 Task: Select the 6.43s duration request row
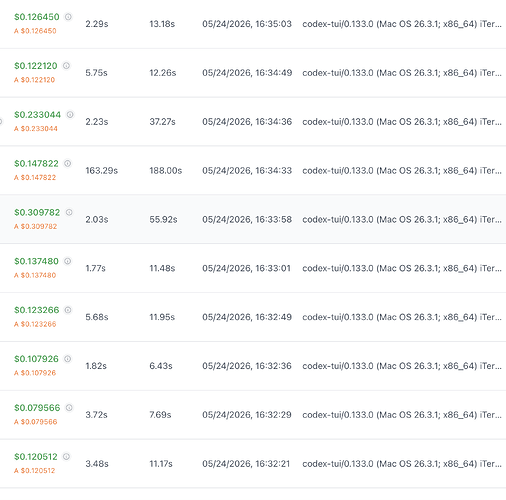pos(253,366)
